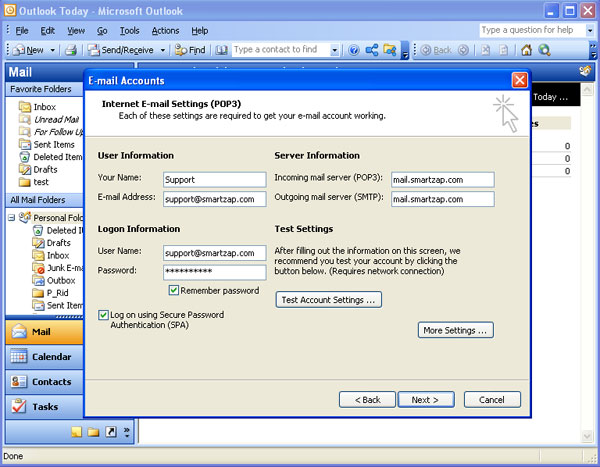
Task: Click the E-mail Address field
Action: pos(215,199)
